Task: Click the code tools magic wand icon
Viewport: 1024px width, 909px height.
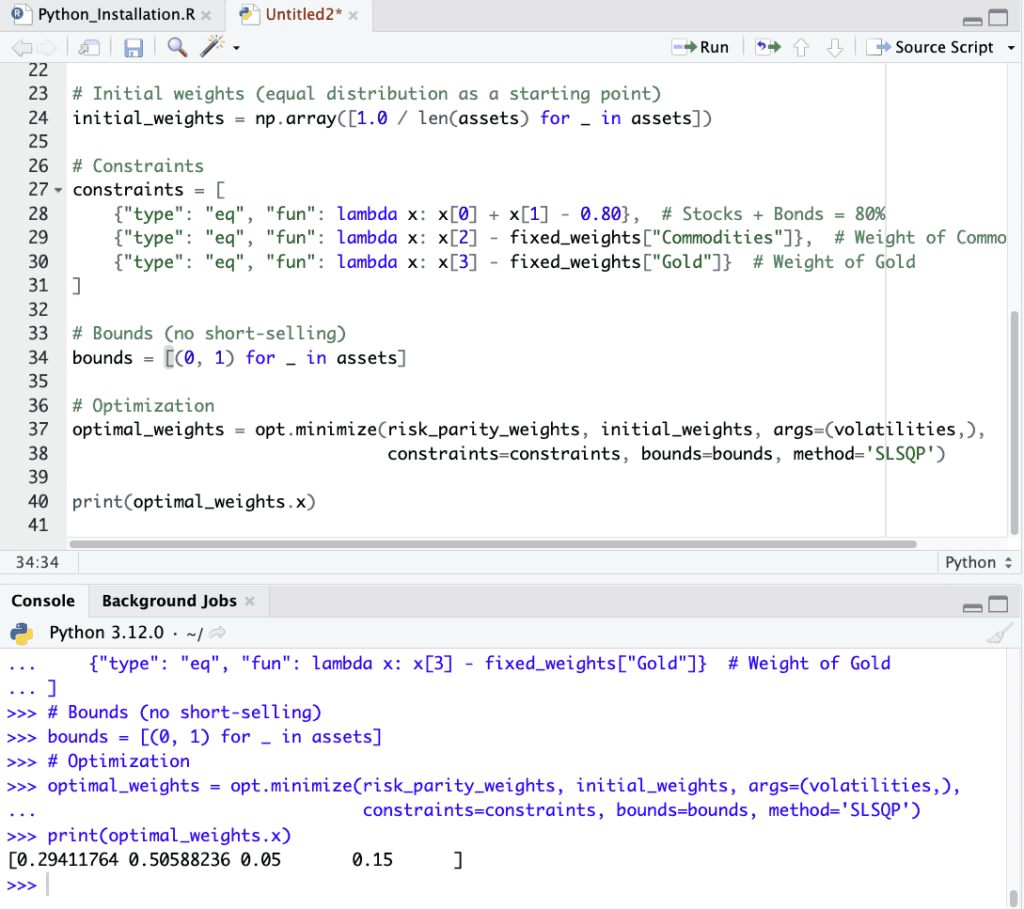Action: coord(211,47)
